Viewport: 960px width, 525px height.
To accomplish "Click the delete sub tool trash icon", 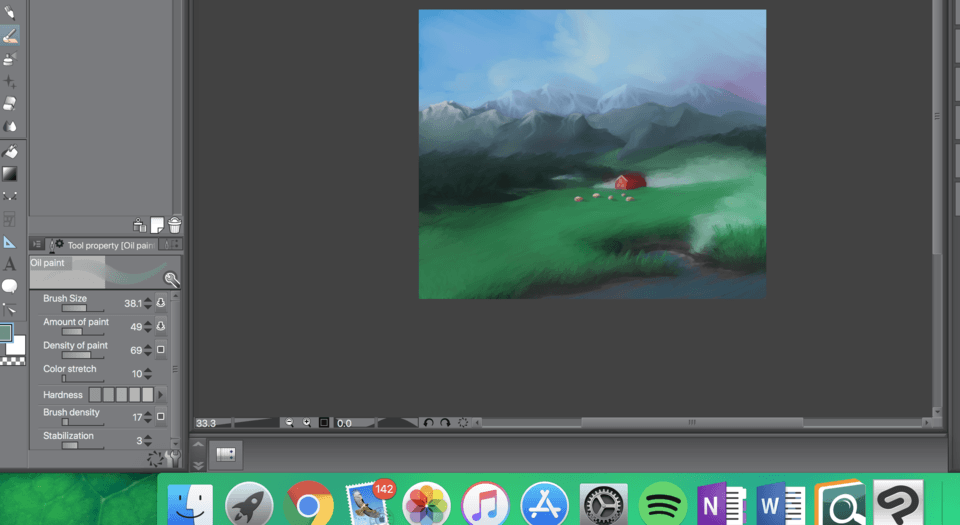I will [174, 225].
